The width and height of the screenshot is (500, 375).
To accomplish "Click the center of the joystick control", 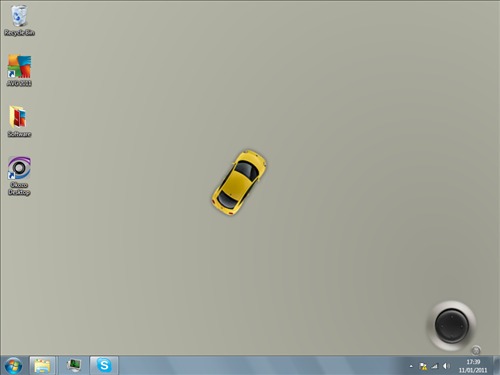I will (452, 326).
